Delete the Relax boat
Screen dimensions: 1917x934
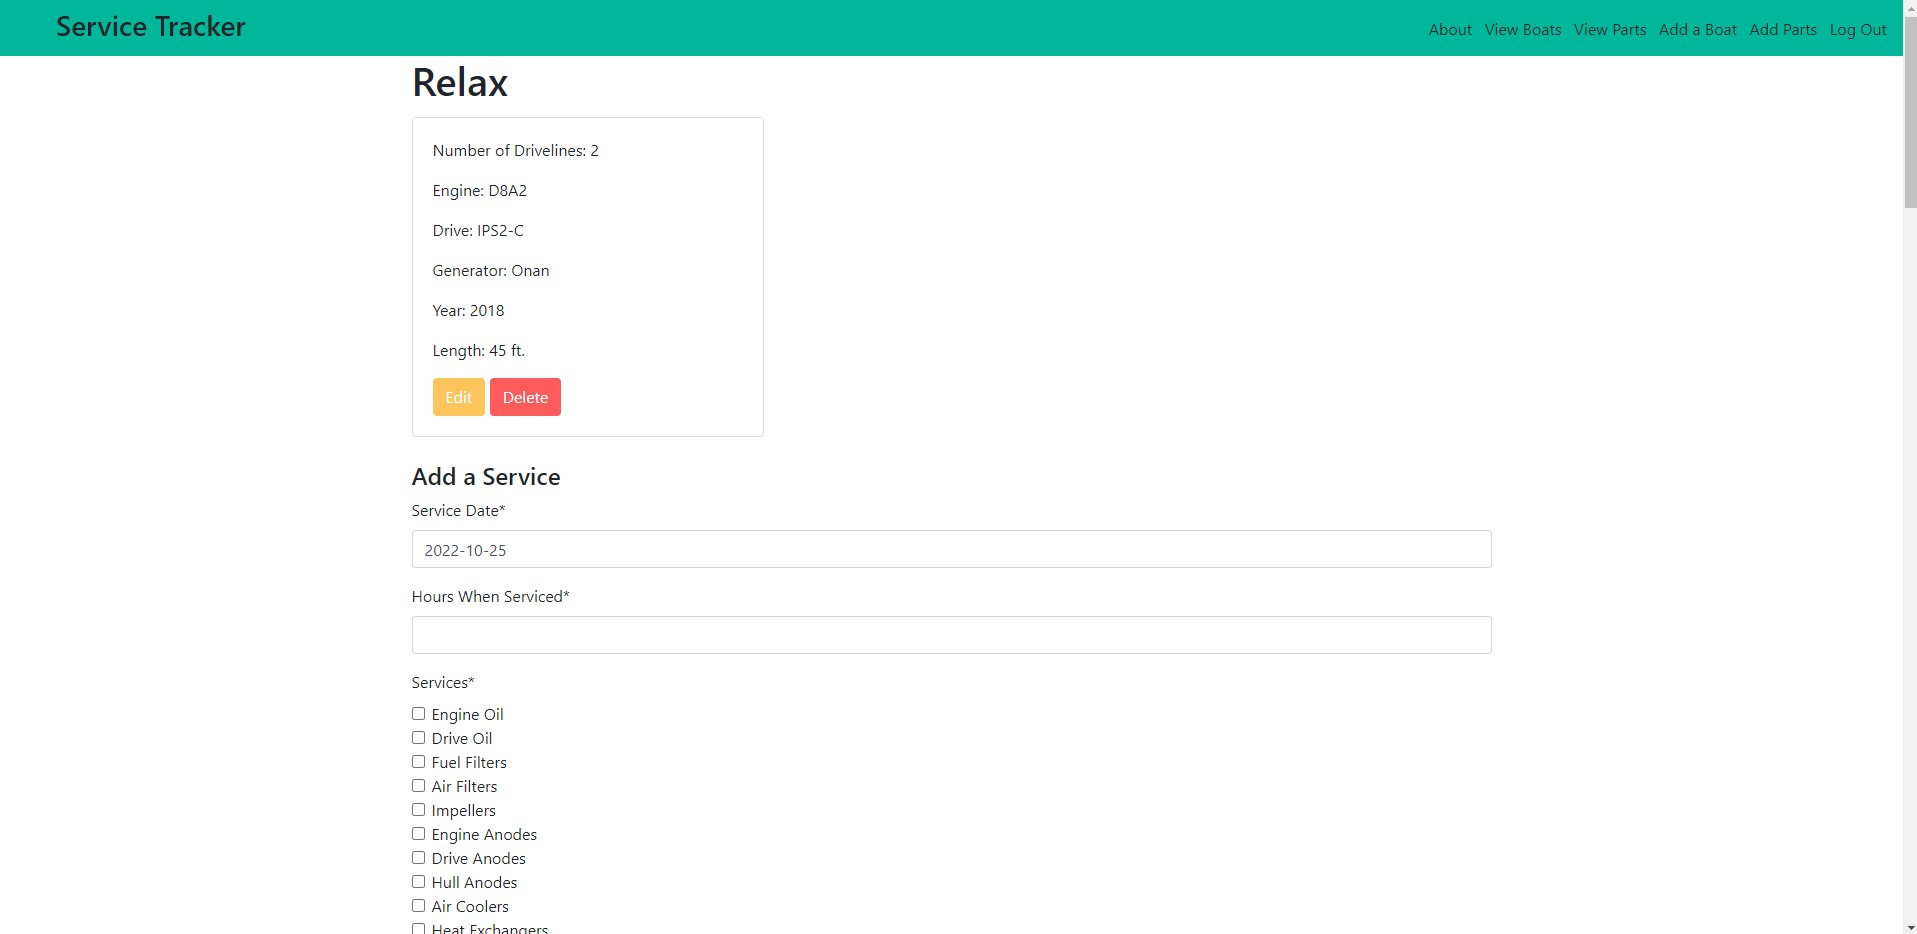[525, 396]
